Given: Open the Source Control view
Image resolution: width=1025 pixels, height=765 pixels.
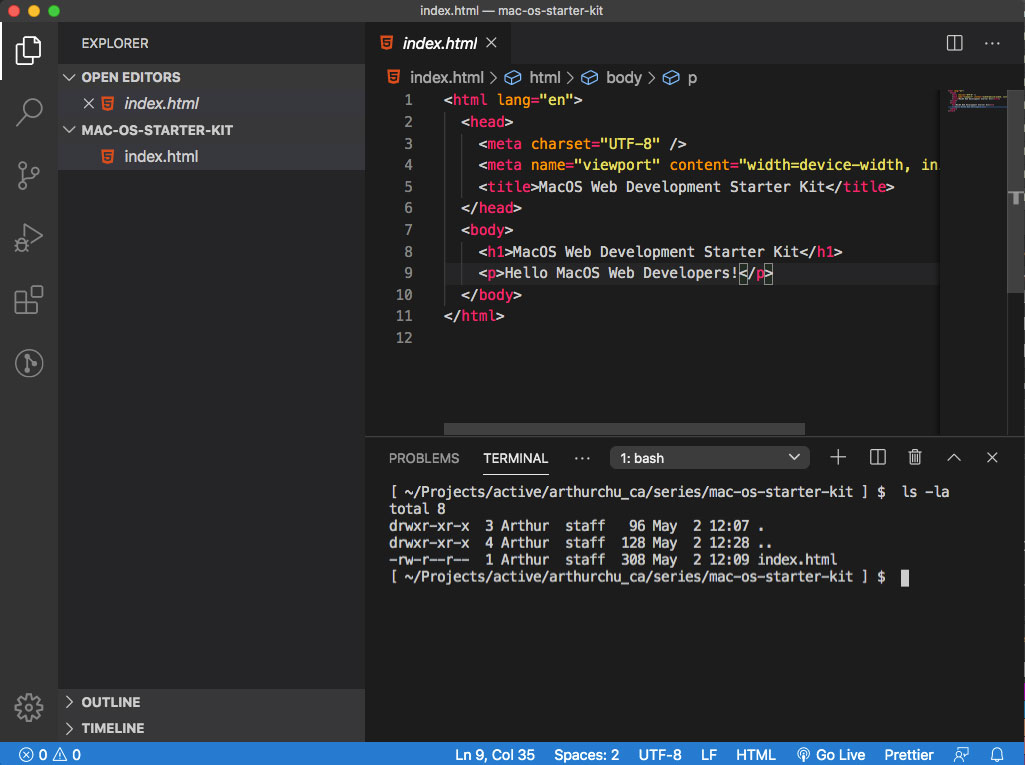Looking at the screenshot, I should [x=28, y=175].
